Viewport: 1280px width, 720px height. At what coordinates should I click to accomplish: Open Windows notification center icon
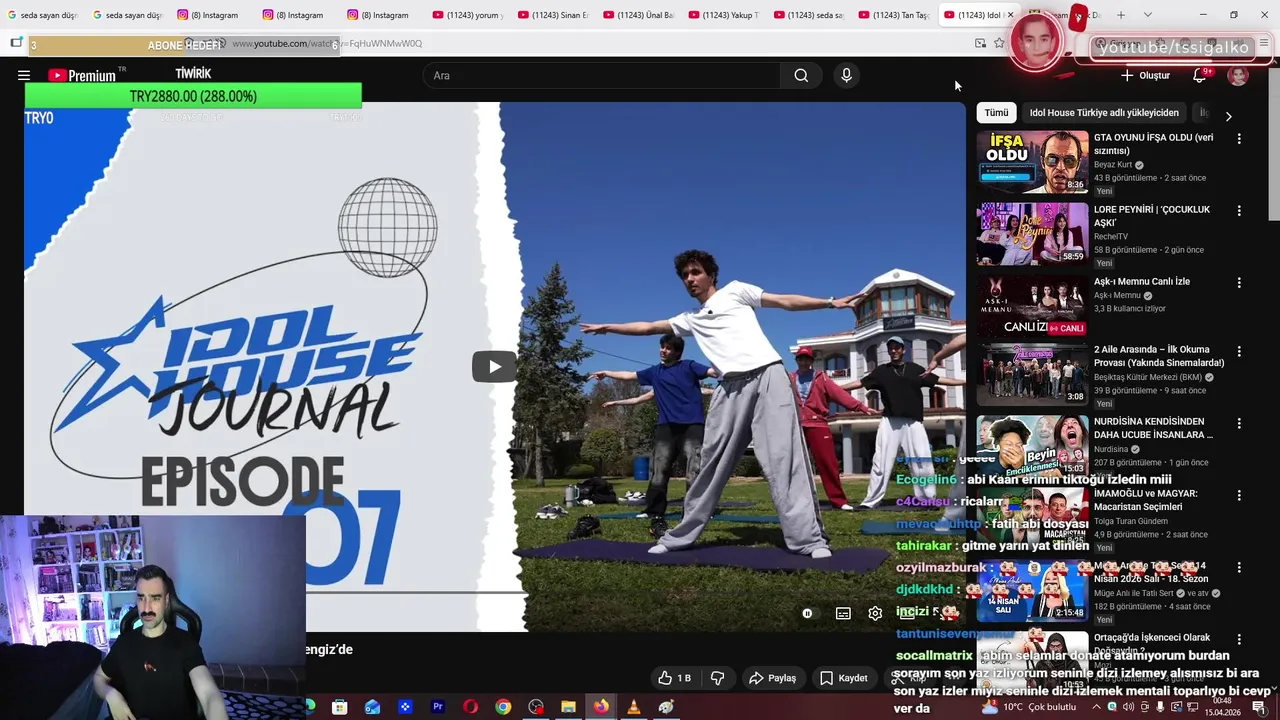point(1258,707)
